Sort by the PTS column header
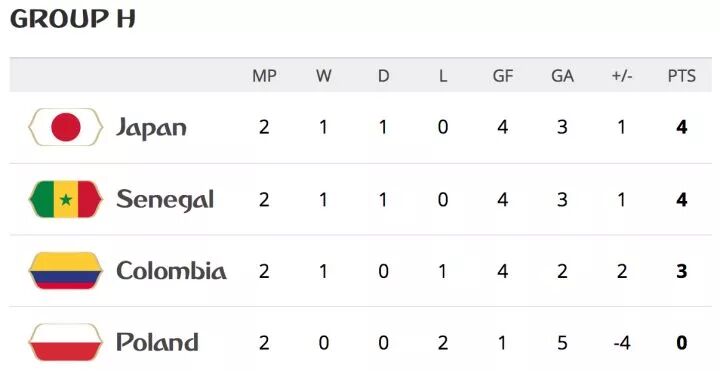Viewport: 720px width, 371px height. click(x=682, y=76)
